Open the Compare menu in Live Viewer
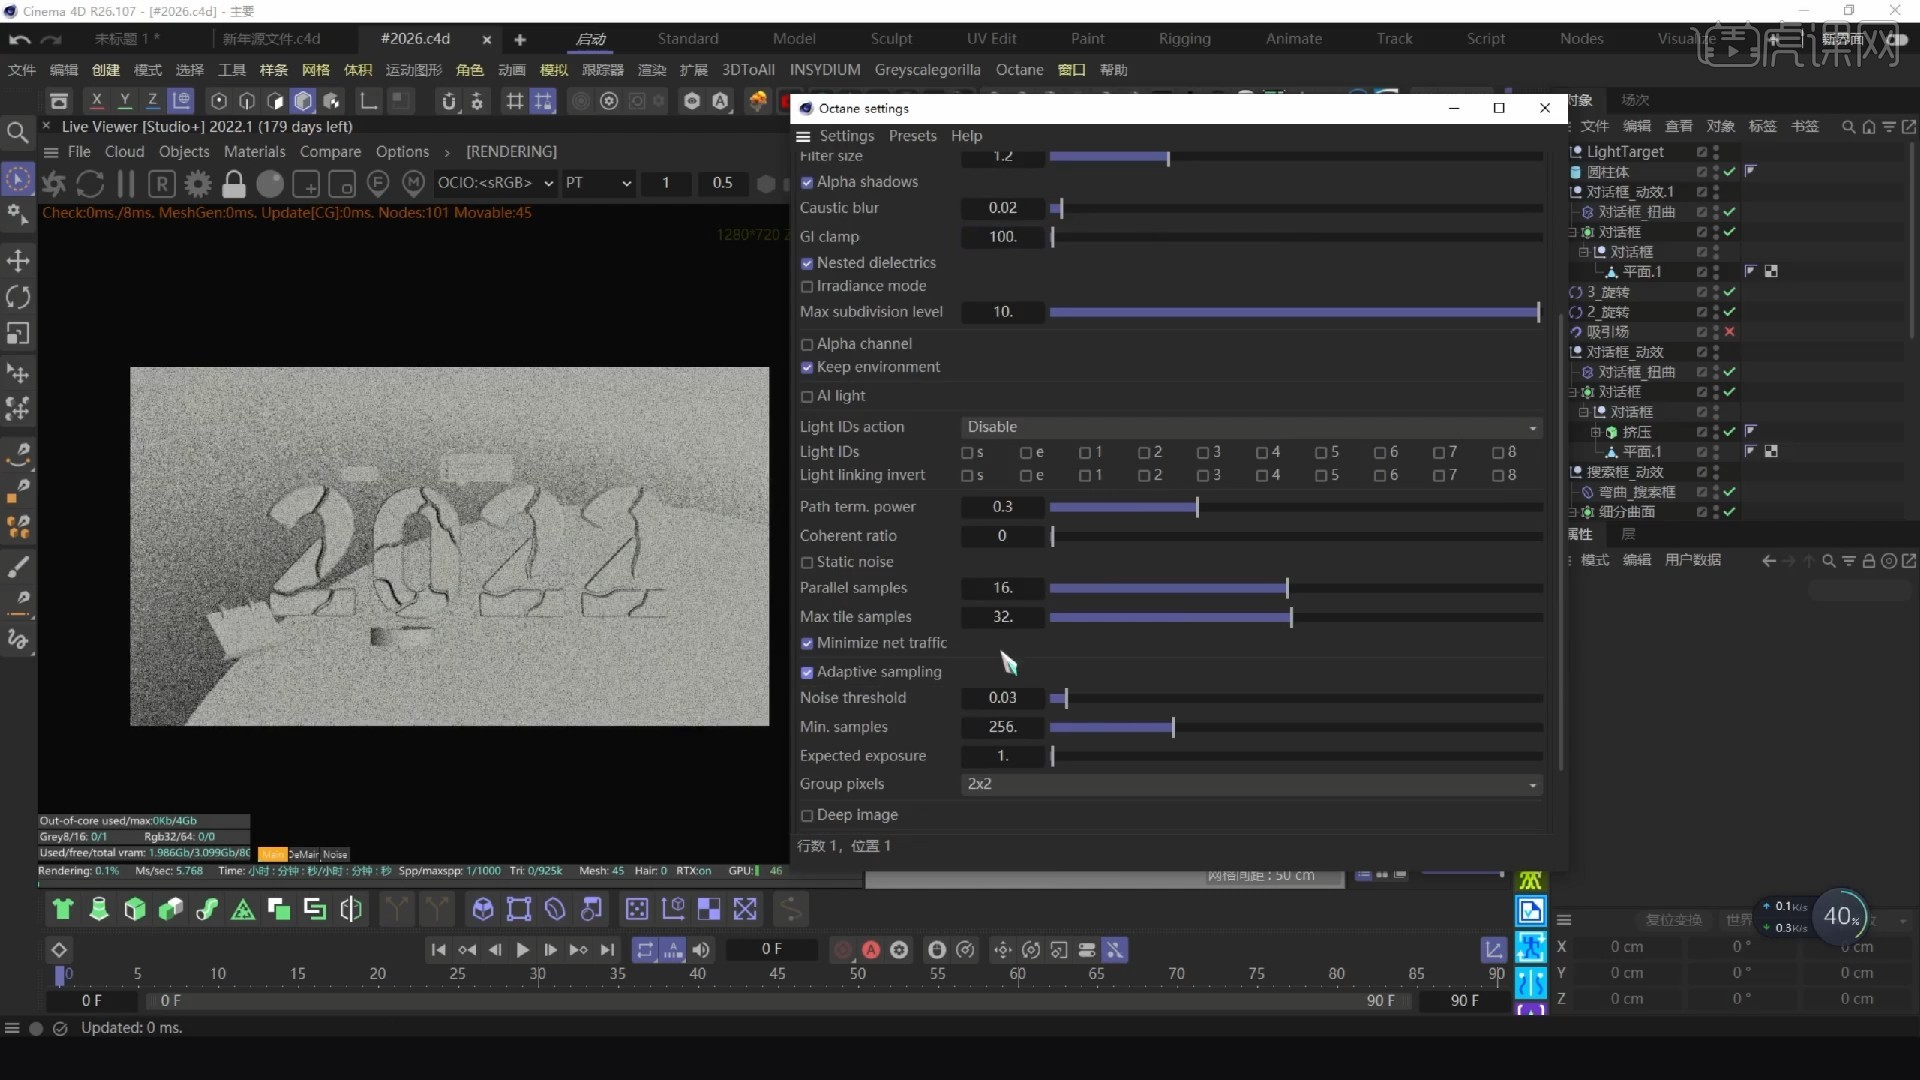The width and height of the screenshot is (1920, 1080). pyautogui.click(x=330, y=152)
